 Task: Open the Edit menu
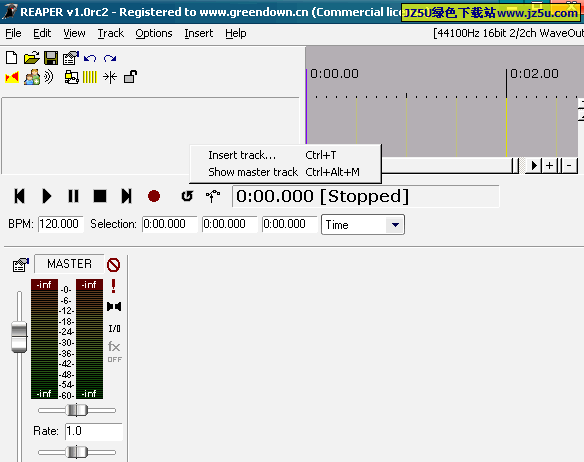[x=42, y=34]
